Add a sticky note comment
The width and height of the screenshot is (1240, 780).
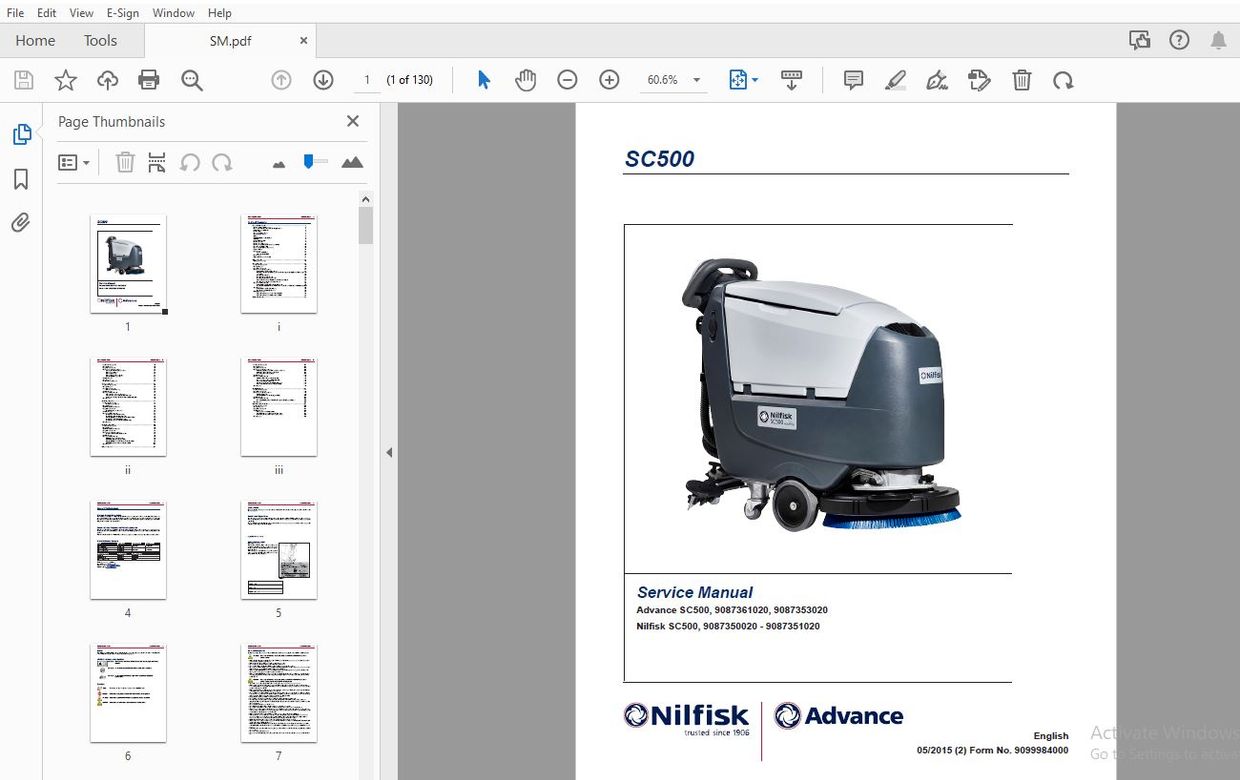tap(853, 79)
